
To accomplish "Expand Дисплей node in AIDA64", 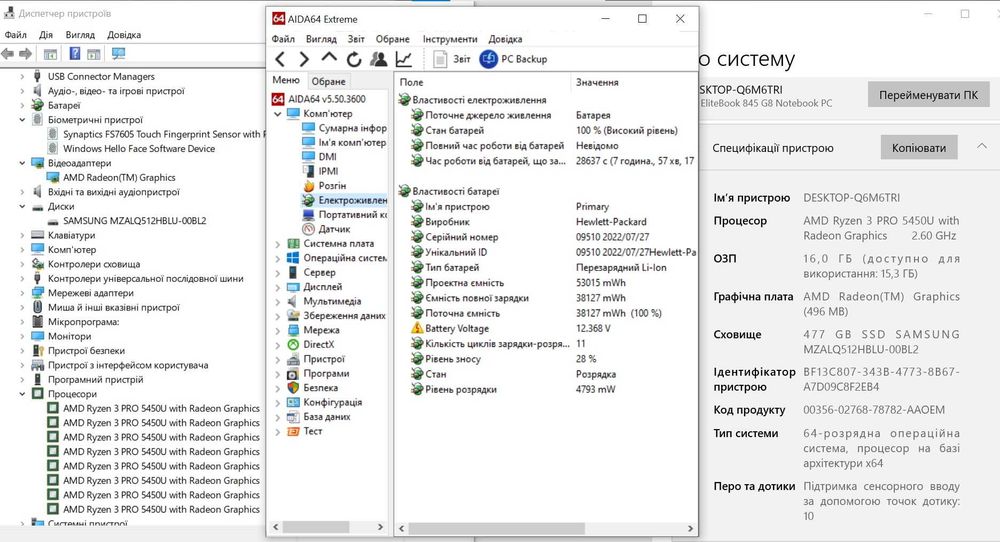I will coord(277,287).
